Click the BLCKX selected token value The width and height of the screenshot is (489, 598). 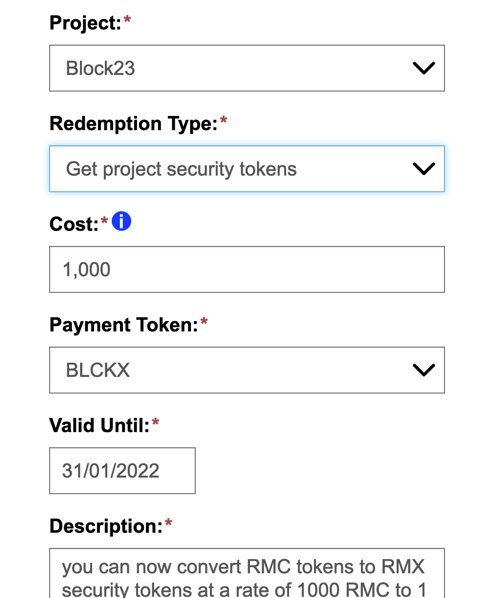[98, 370]
